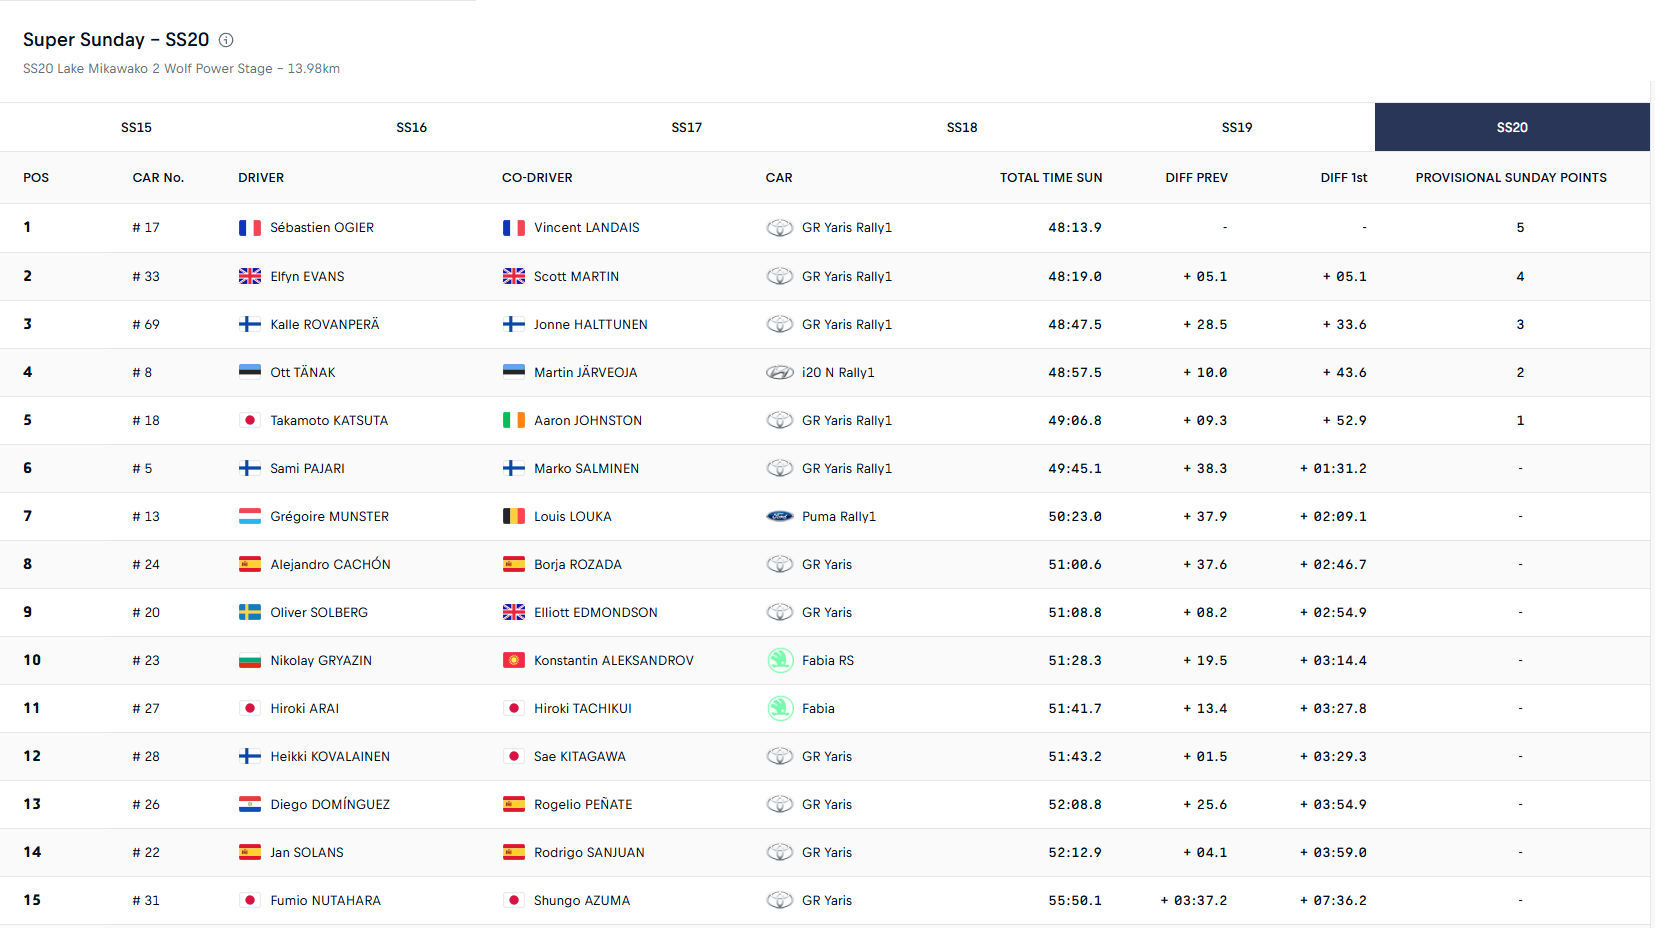Image resolution: width=1655 pixels, height=928 pixels.
Task: Click the Skoda logo beside Fabia RS
Action: pos(779,660)
